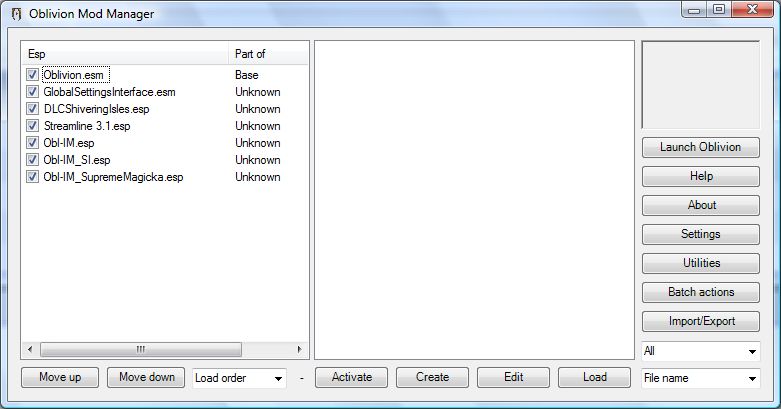
Task: Sort by the Esp column header
Action: click(125, 54)
